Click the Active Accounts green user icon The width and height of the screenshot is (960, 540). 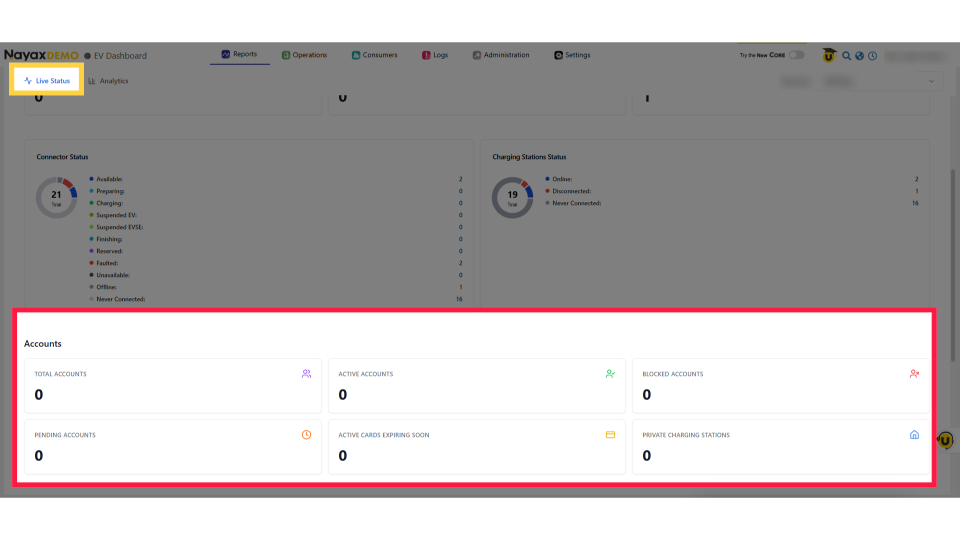[610, 374]
